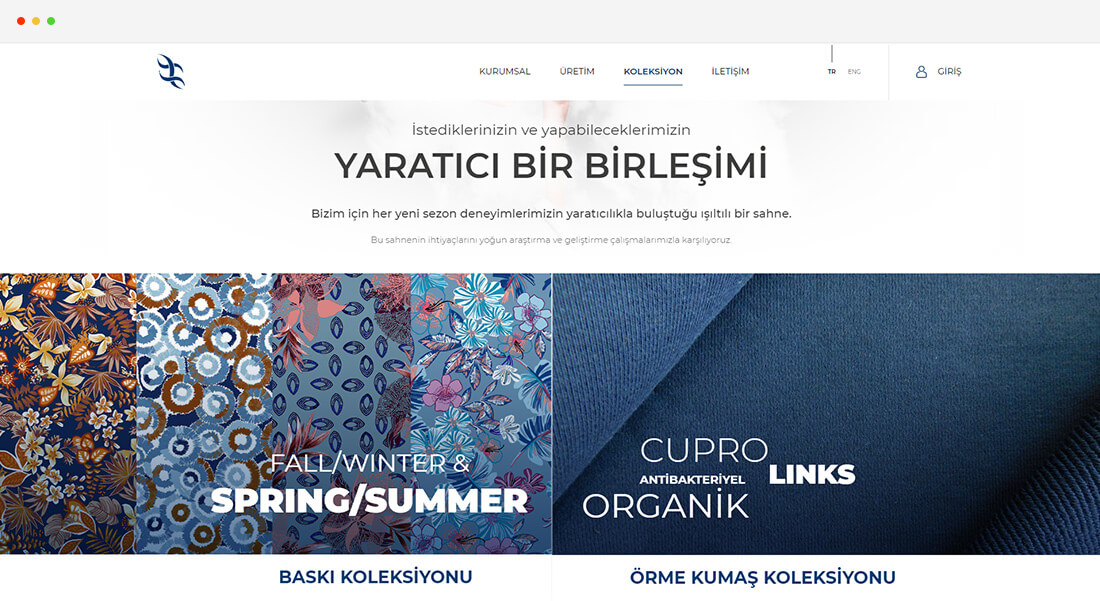1100x601 pixels.
Task: Select the KOLEKSİYON tab
Action: pyautogui.click(x=652, y=72)
